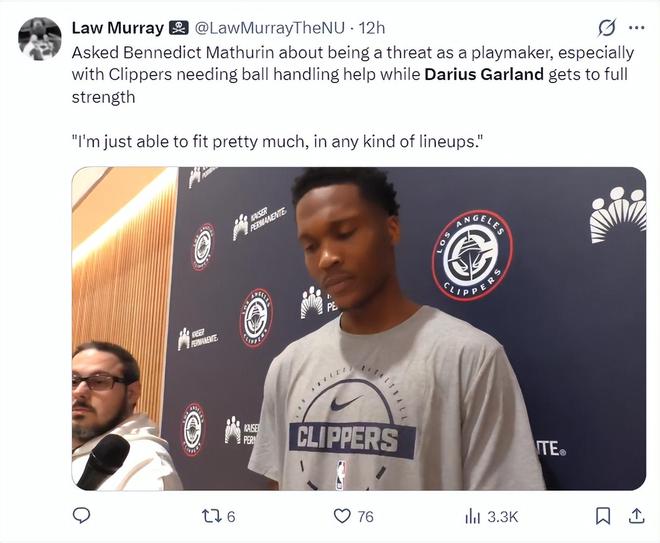Click the bold Darius Garland link

[x=484, y=74]
